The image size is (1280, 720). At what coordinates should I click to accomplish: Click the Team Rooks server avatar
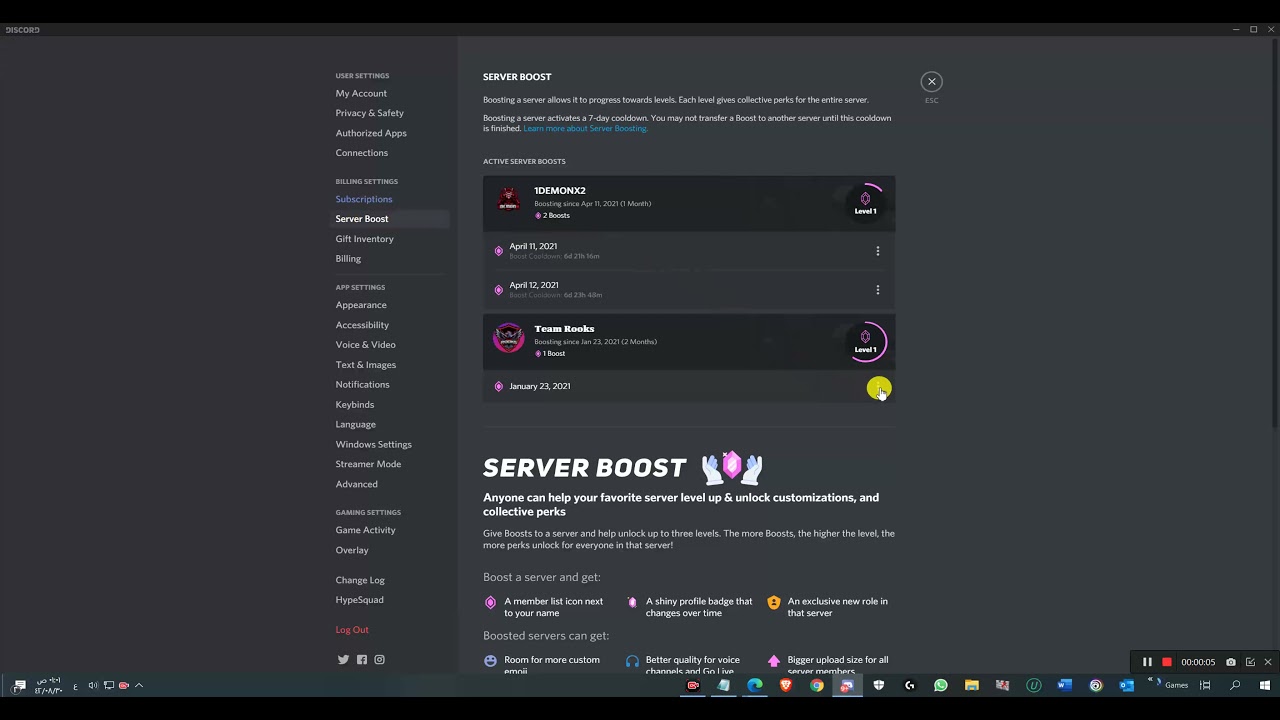point(509,338)
